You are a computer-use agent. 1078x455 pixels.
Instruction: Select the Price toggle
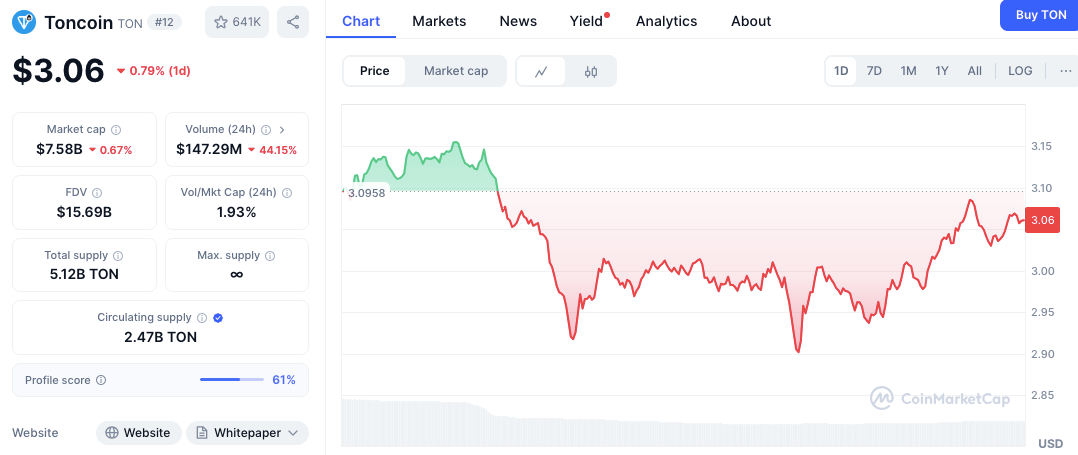click(375, 71)
